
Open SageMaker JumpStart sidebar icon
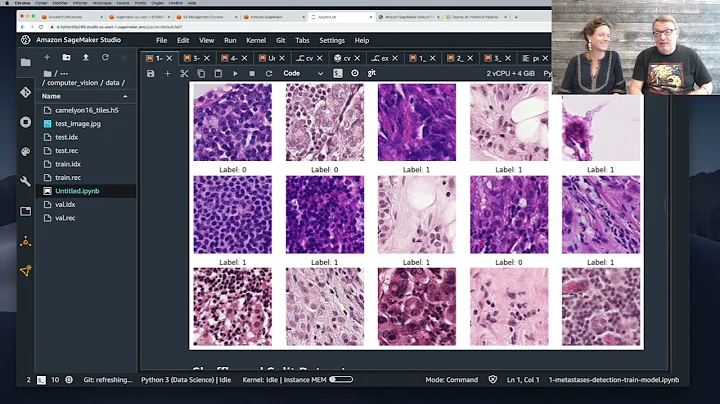(25, 241)
